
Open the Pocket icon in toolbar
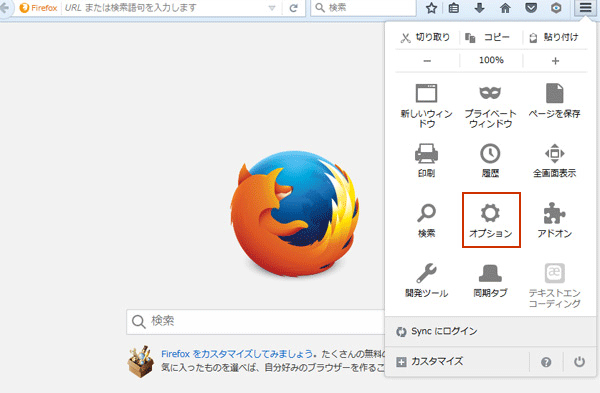click(531, 8)
